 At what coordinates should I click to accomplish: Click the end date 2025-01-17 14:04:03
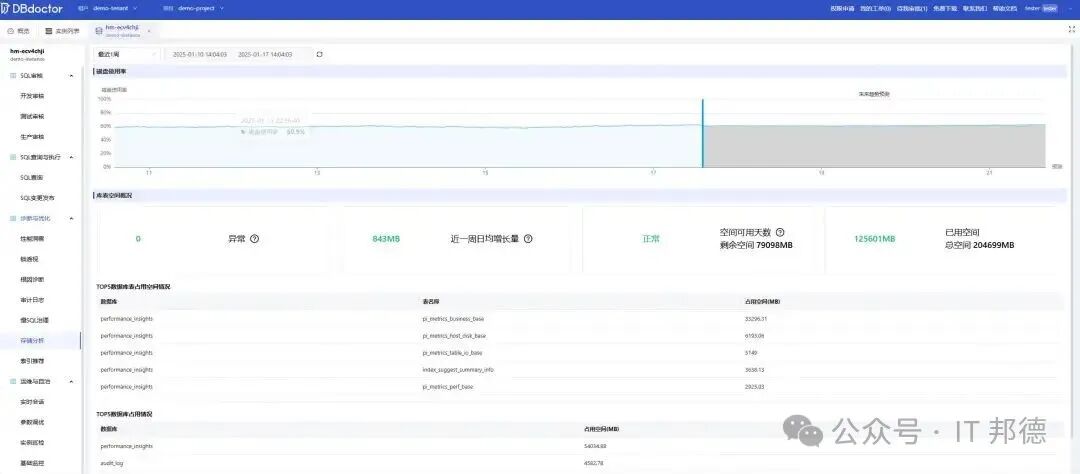265,54
